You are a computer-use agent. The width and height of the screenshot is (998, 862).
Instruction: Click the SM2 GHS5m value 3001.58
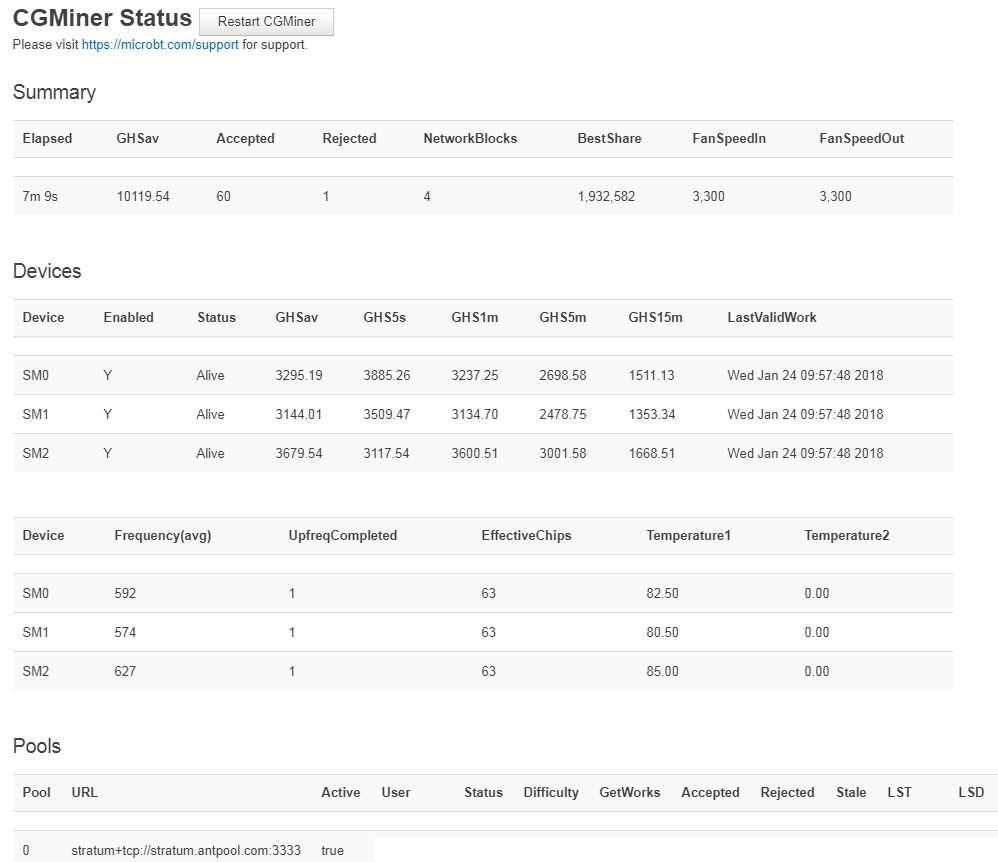point(563,453)
